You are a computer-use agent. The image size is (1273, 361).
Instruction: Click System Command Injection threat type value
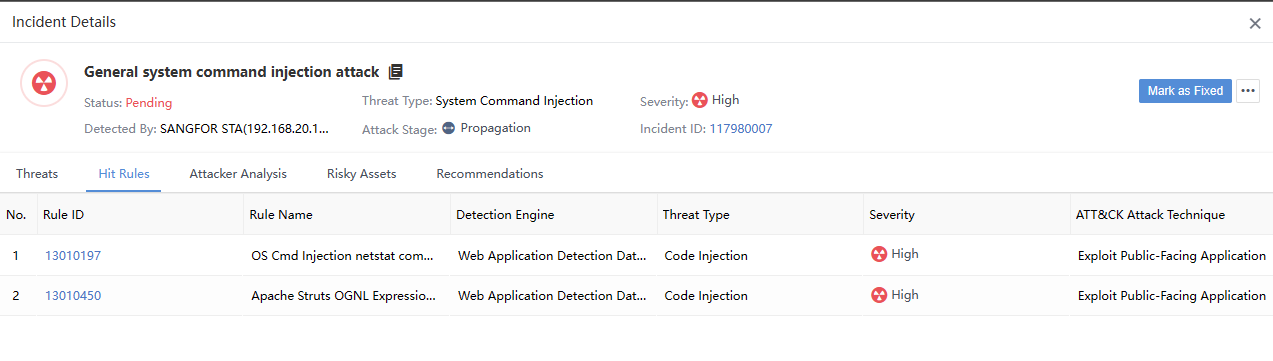point(514,101)
